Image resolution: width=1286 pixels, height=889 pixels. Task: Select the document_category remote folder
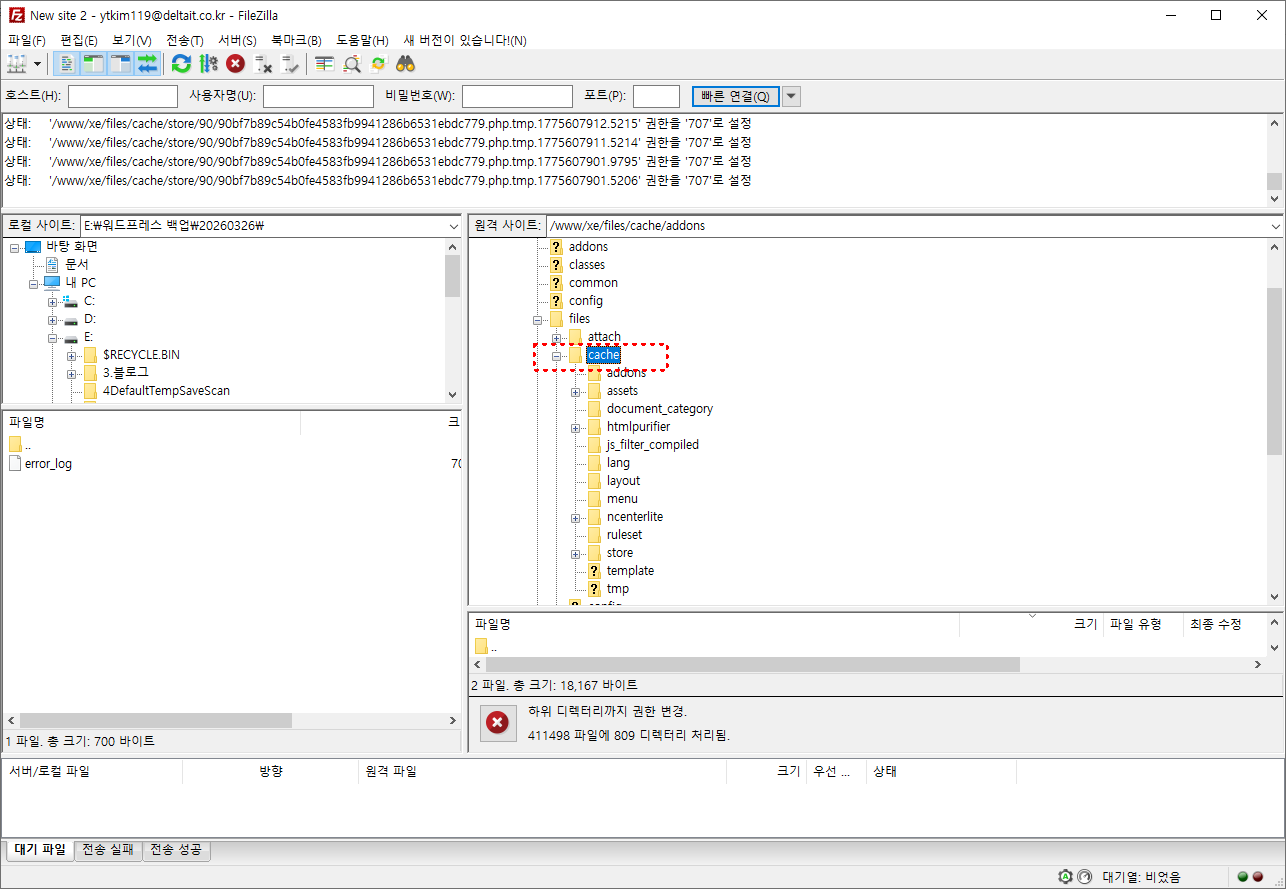coord(660,409)
